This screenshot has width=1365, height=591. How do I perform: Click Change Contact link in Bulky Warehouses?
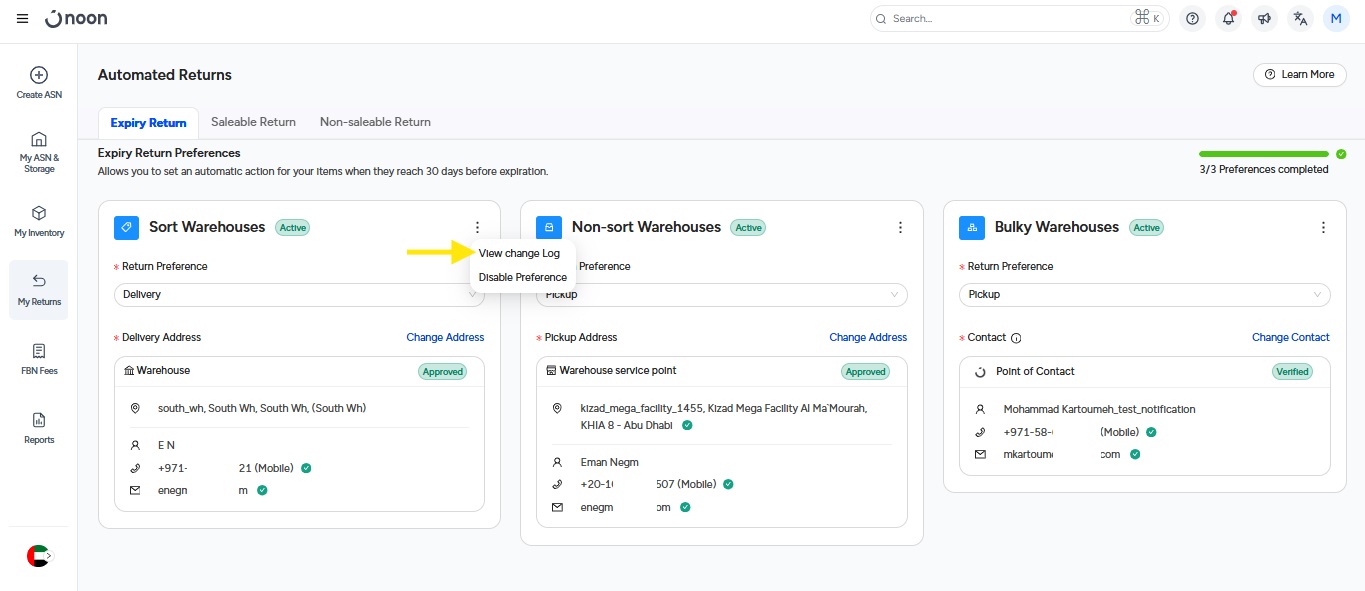coord(1290,338)
